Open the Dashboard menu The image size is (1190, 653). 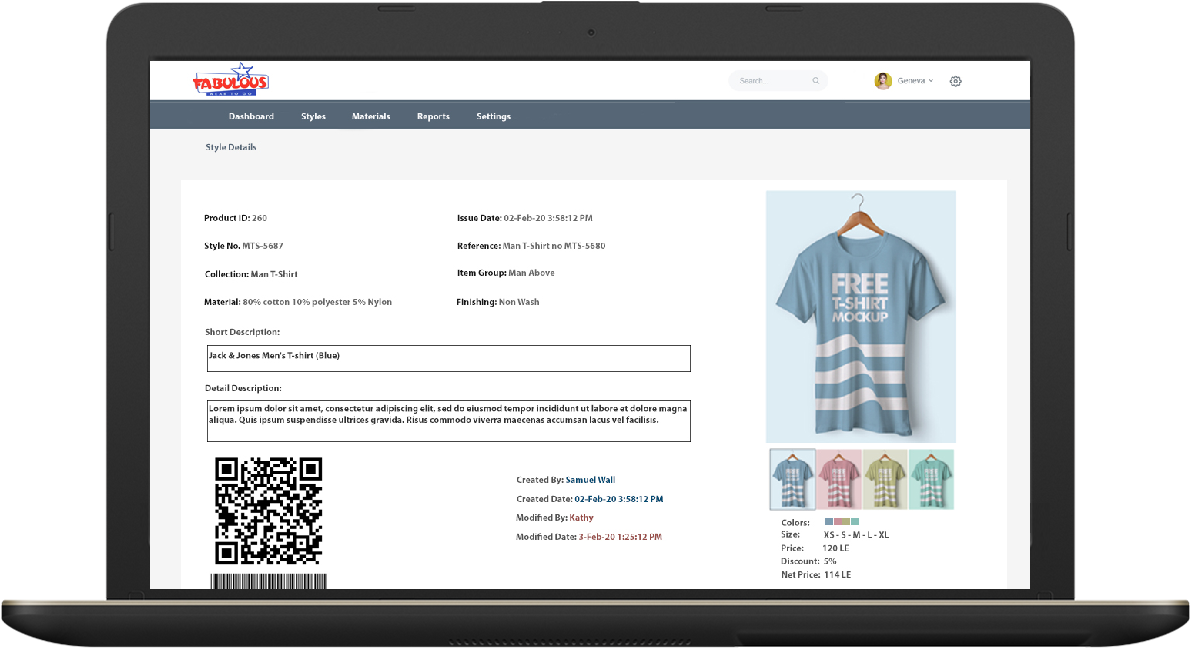pyautogui.click(x=251, y=117)
